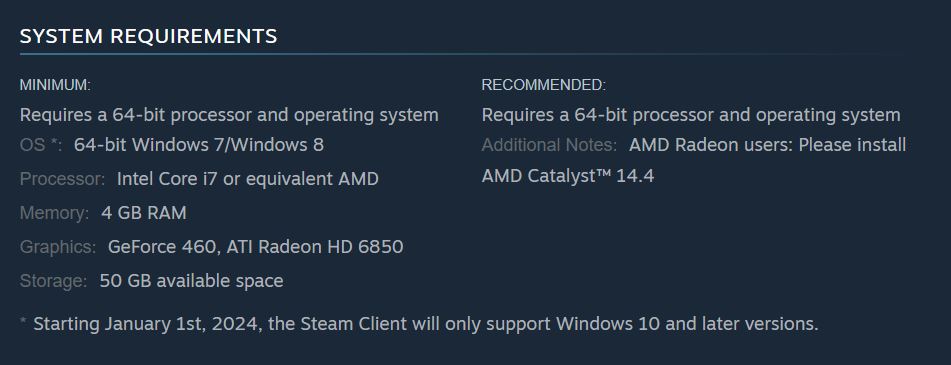Click Intel Core i7 or equivalent AMD

click(247, 179)
